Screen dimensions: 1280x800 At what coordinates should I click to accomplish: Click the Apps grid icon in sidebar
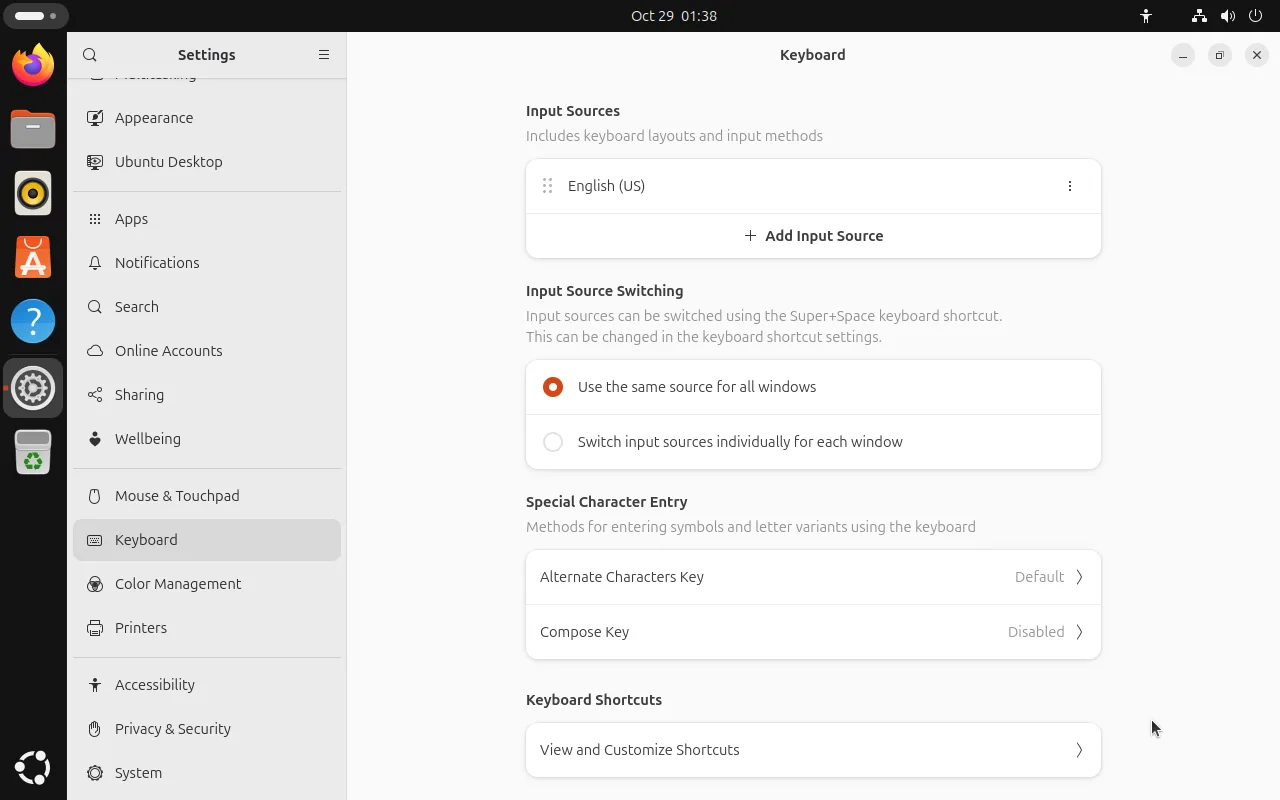point(95,219)
